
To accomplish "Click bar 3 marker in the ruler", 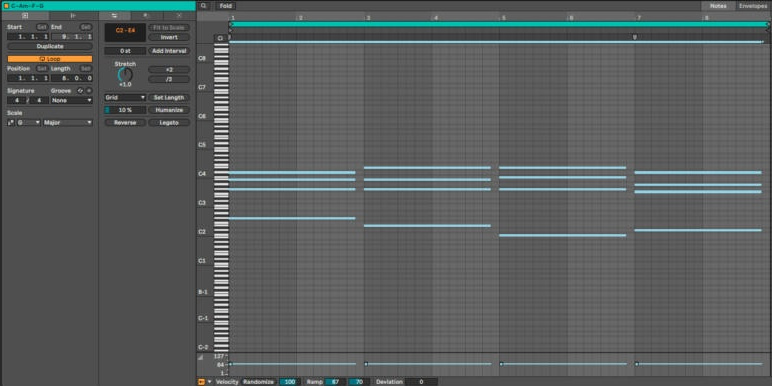I will pos(367,18).
